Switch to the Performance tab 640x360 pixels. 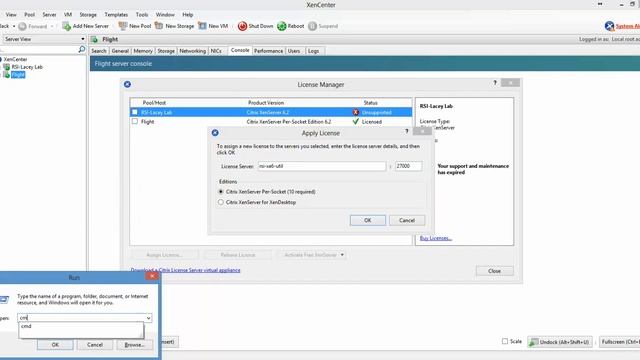coord(268,51)
